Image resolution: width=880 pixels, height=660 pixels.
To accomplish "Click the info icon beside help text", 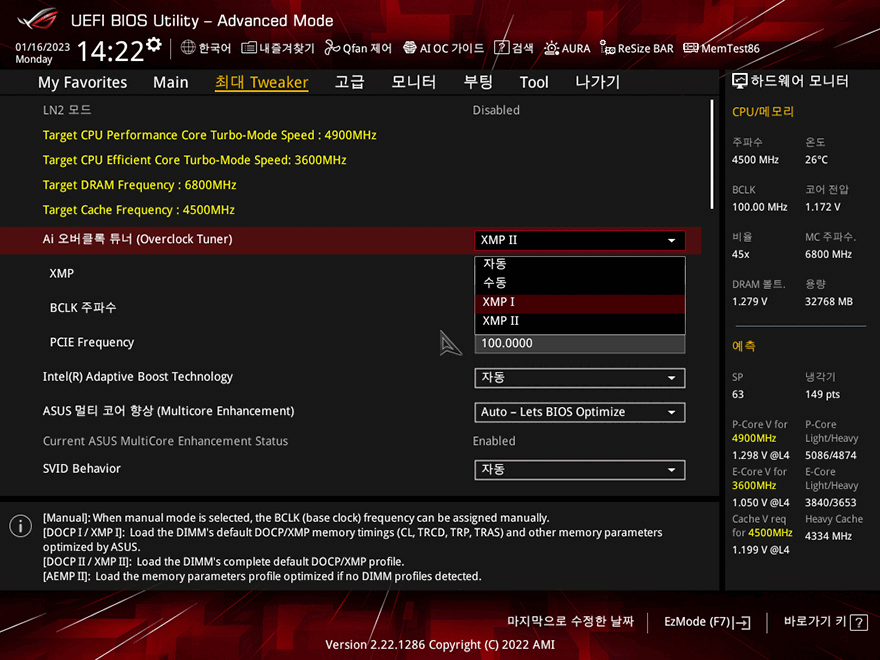I will (21, 526).
